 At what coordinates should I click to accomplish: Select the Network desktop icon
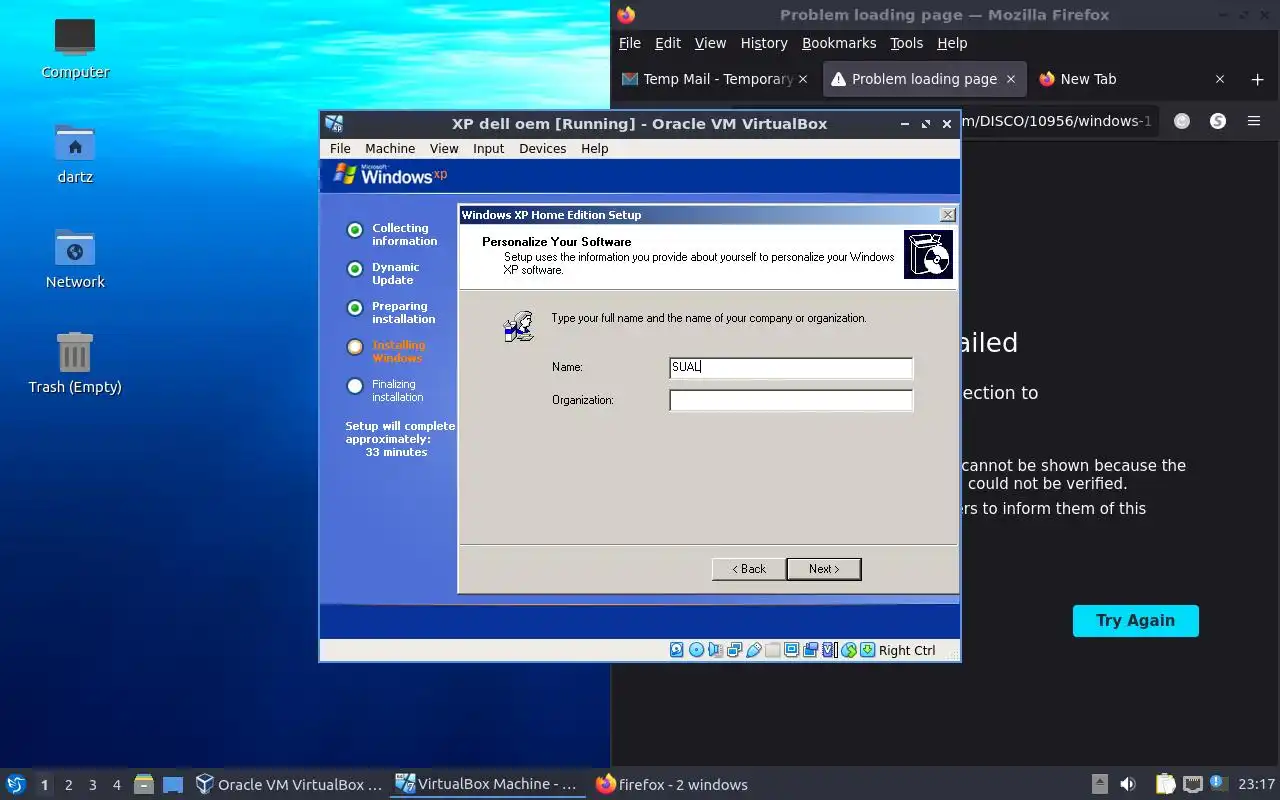tap(75, 258)
